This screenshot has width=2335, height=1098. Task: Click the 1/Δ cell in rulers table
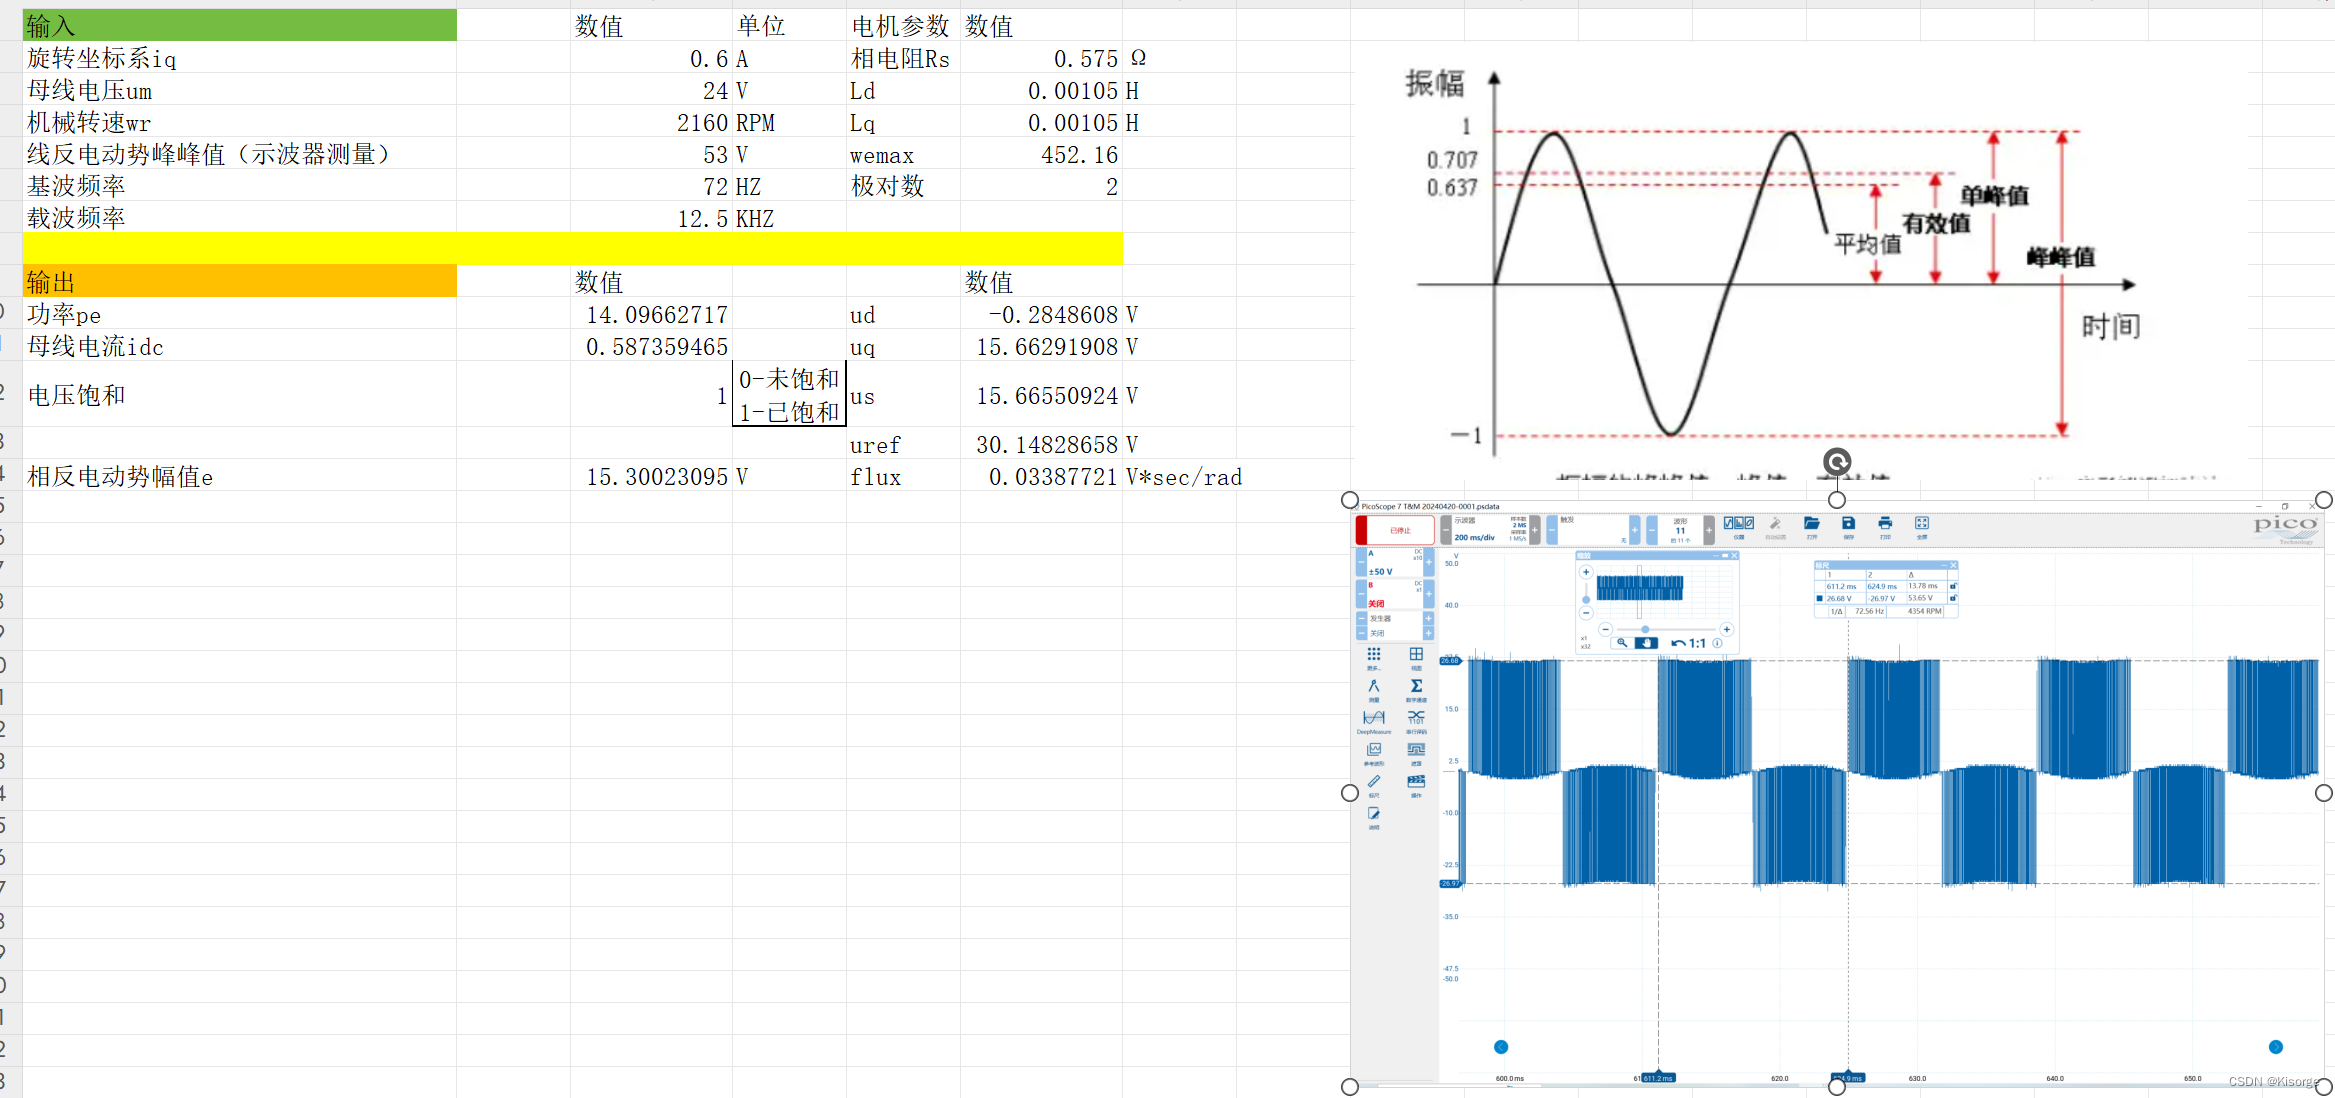coord(1837,611)
